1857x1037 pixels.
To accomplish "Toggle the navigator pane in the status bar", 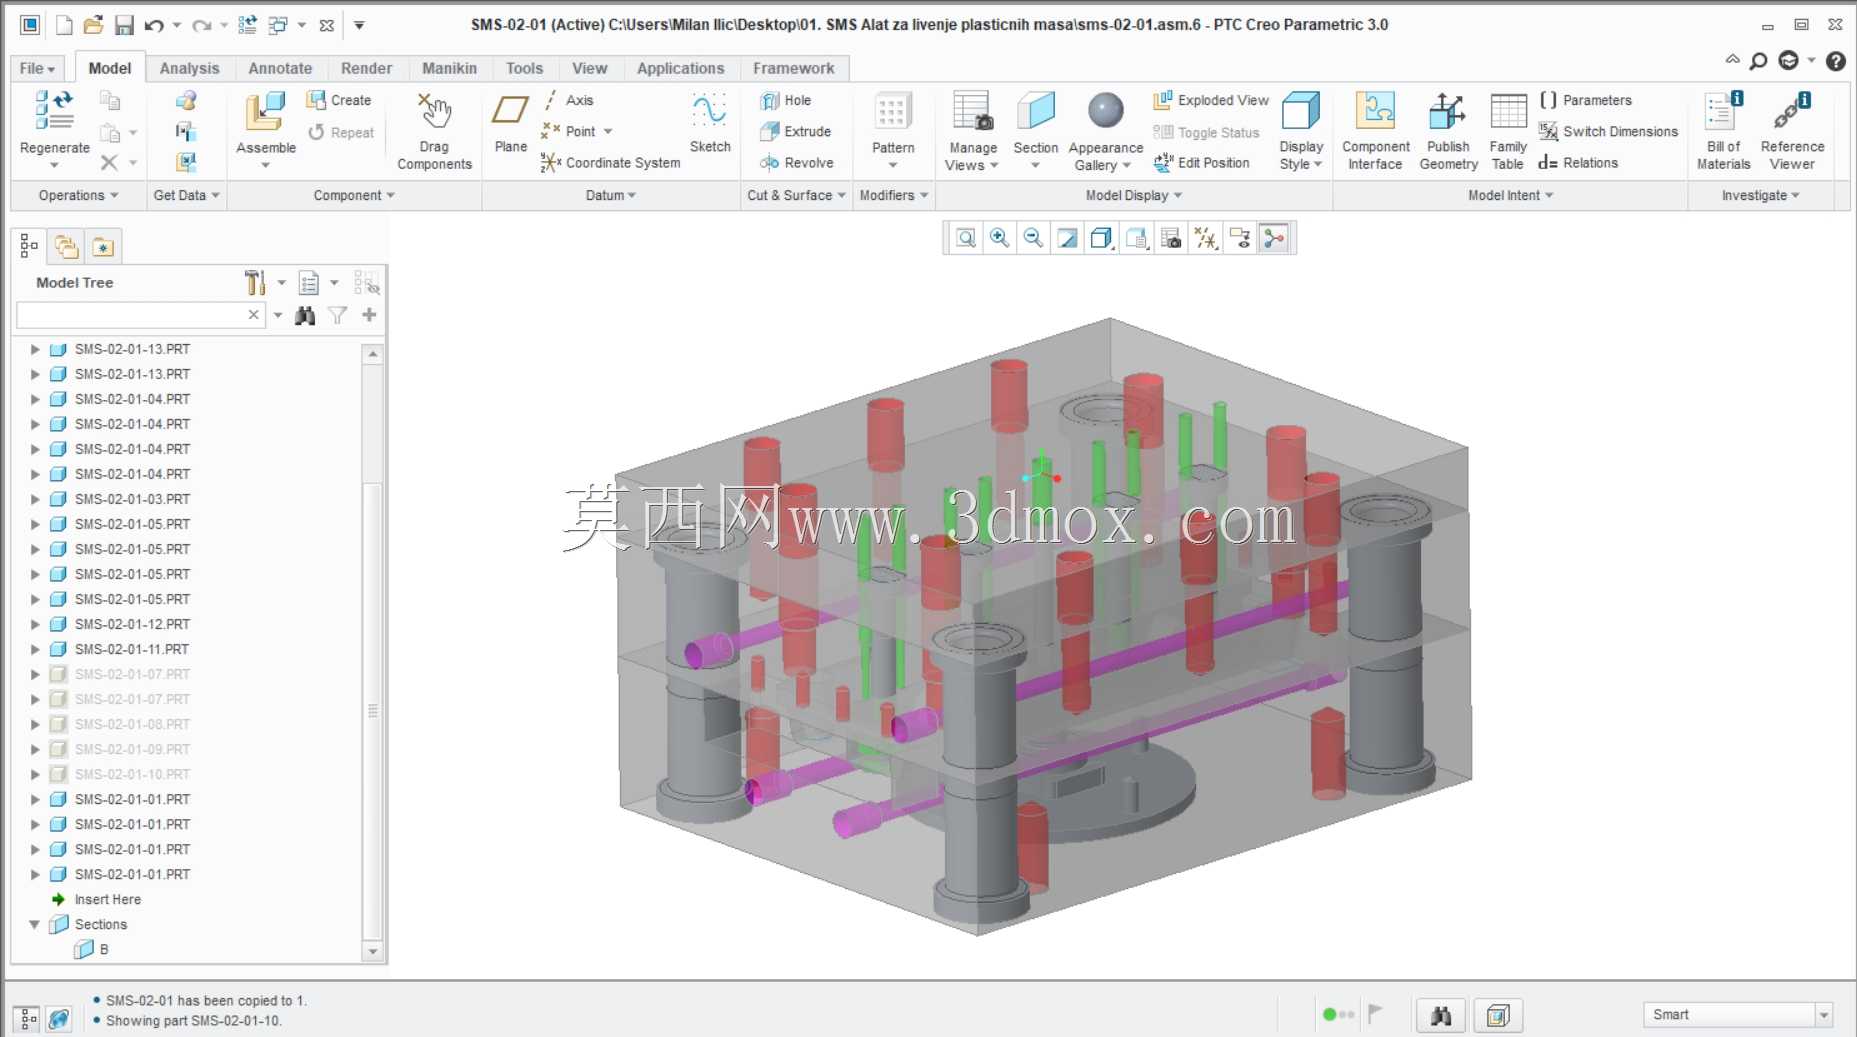I will tap(28, 1019).
